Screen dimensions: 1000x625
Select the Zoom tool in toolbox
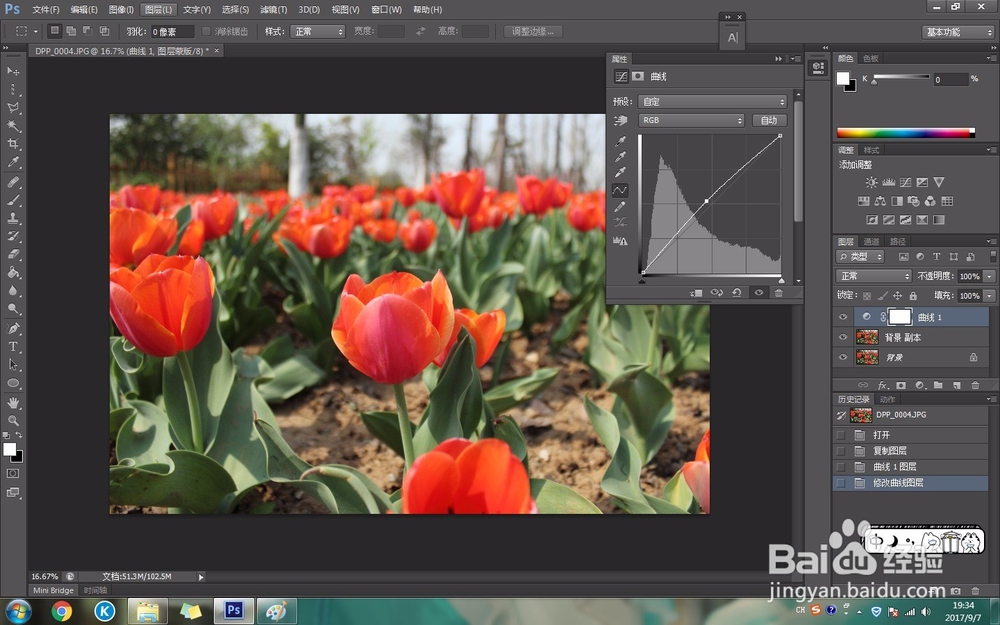coord(13,421)
